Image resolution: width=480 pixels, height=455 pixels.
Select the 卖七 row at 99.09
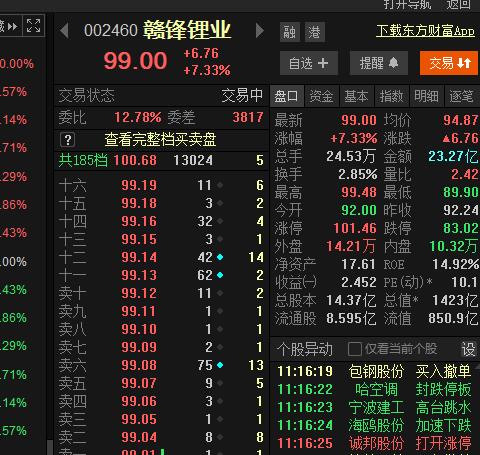click(x=161, y=347)
